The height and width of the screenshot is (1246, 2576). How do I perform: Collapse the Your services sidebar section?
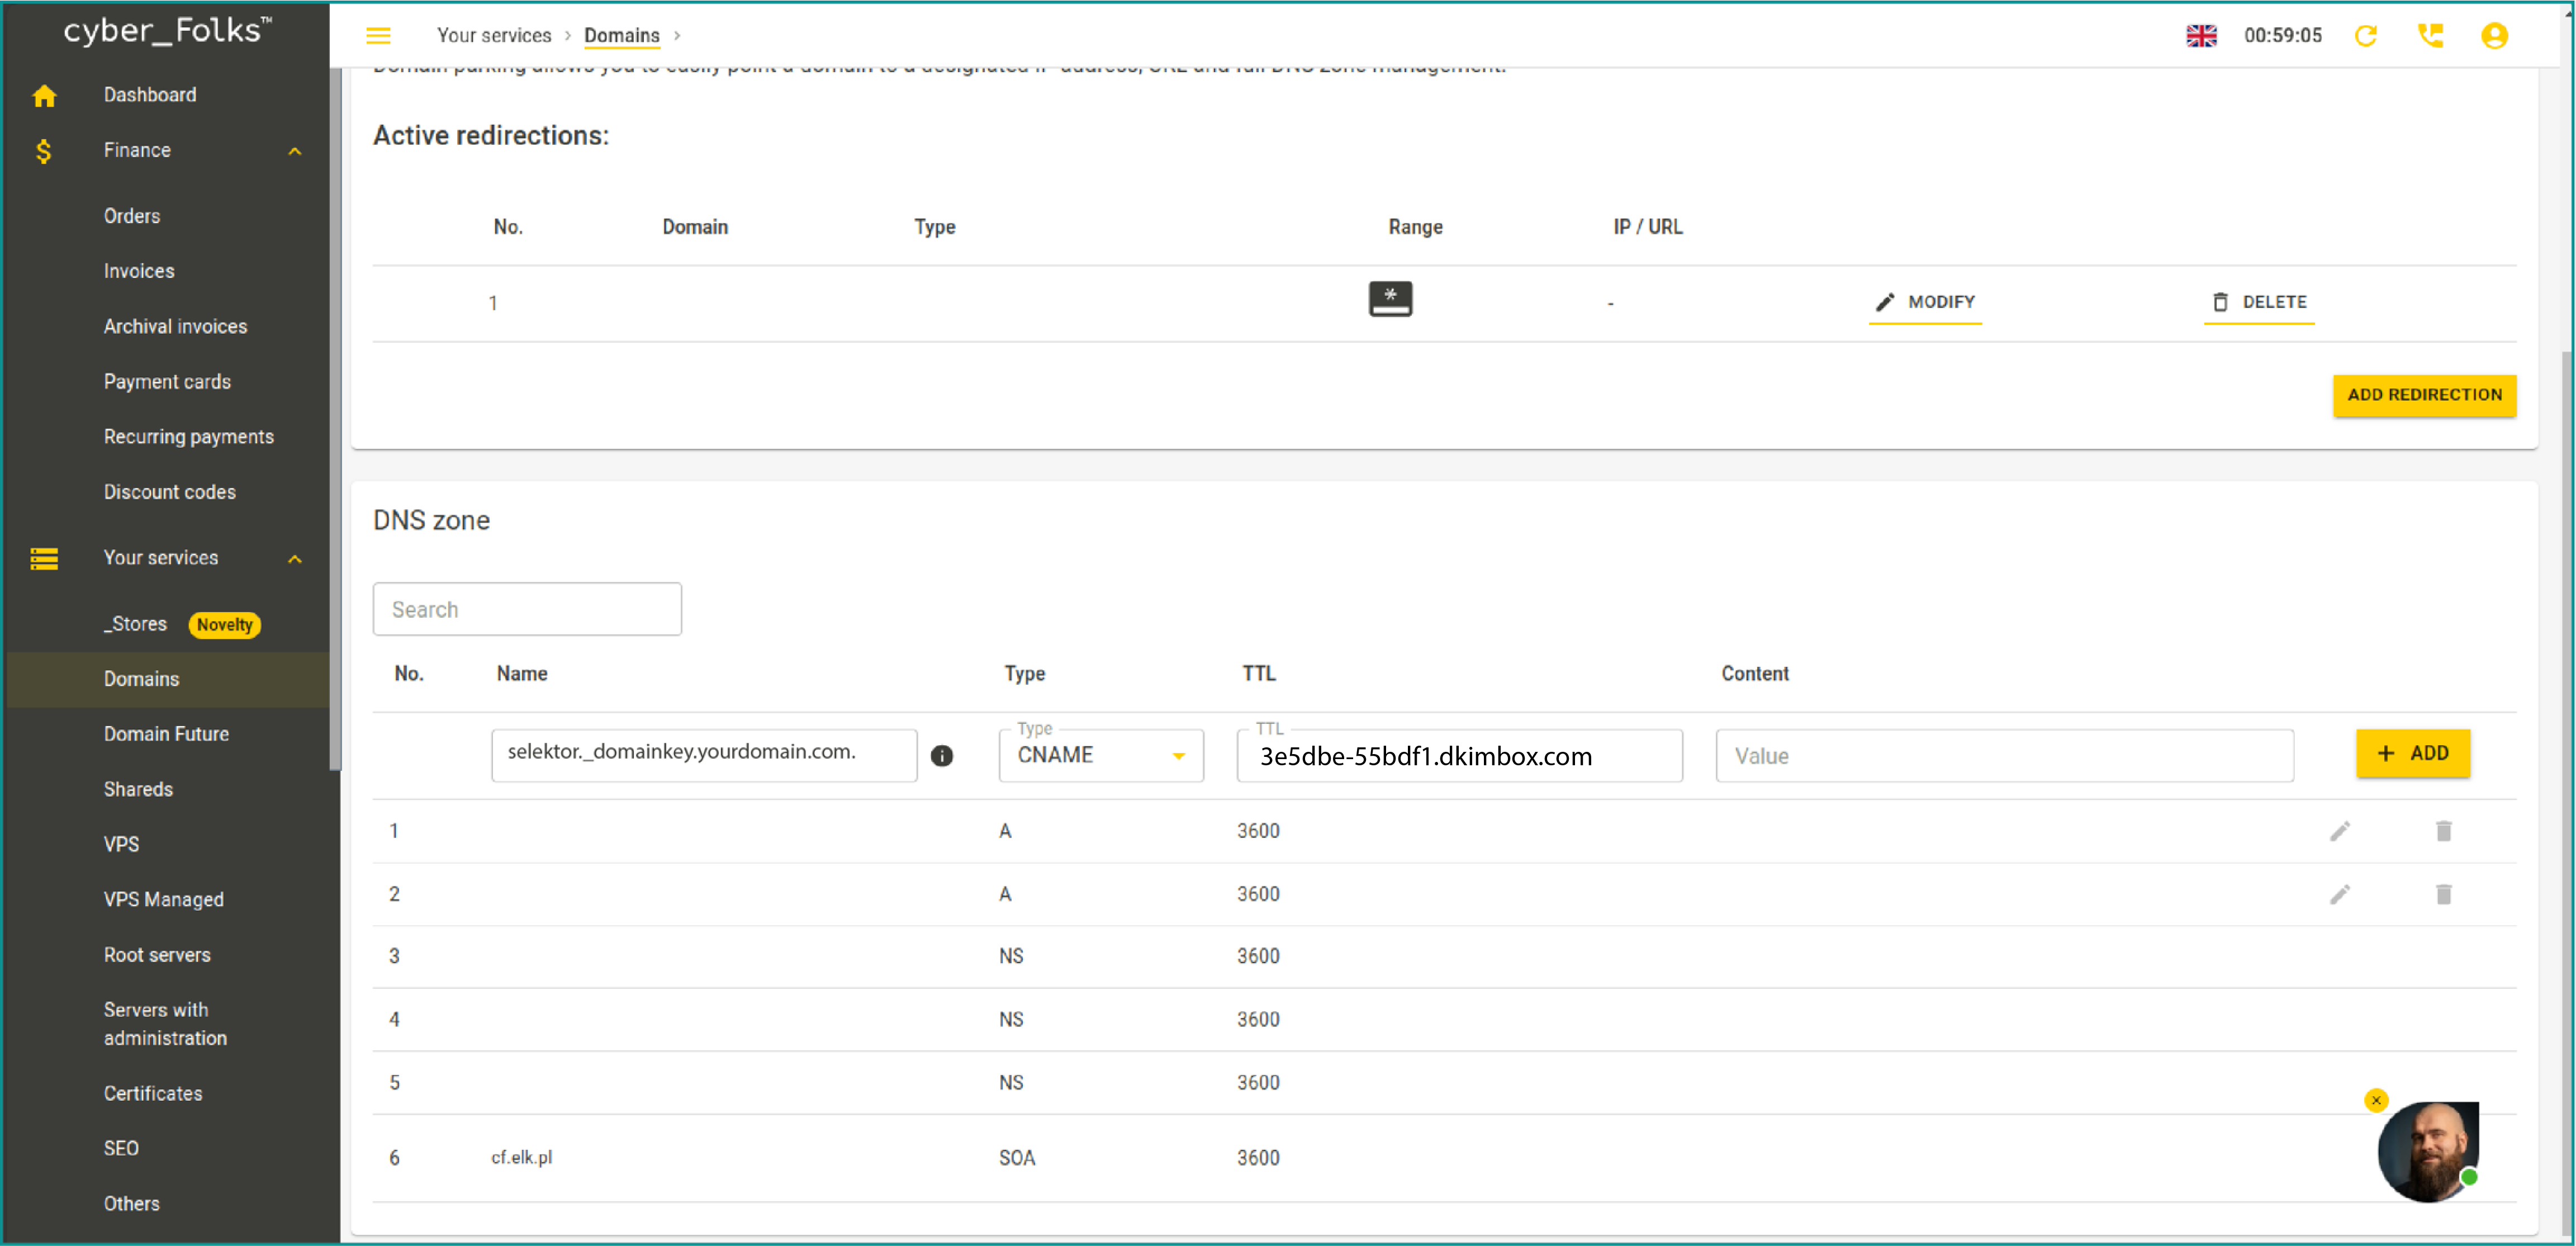click(x=294, y=559)
